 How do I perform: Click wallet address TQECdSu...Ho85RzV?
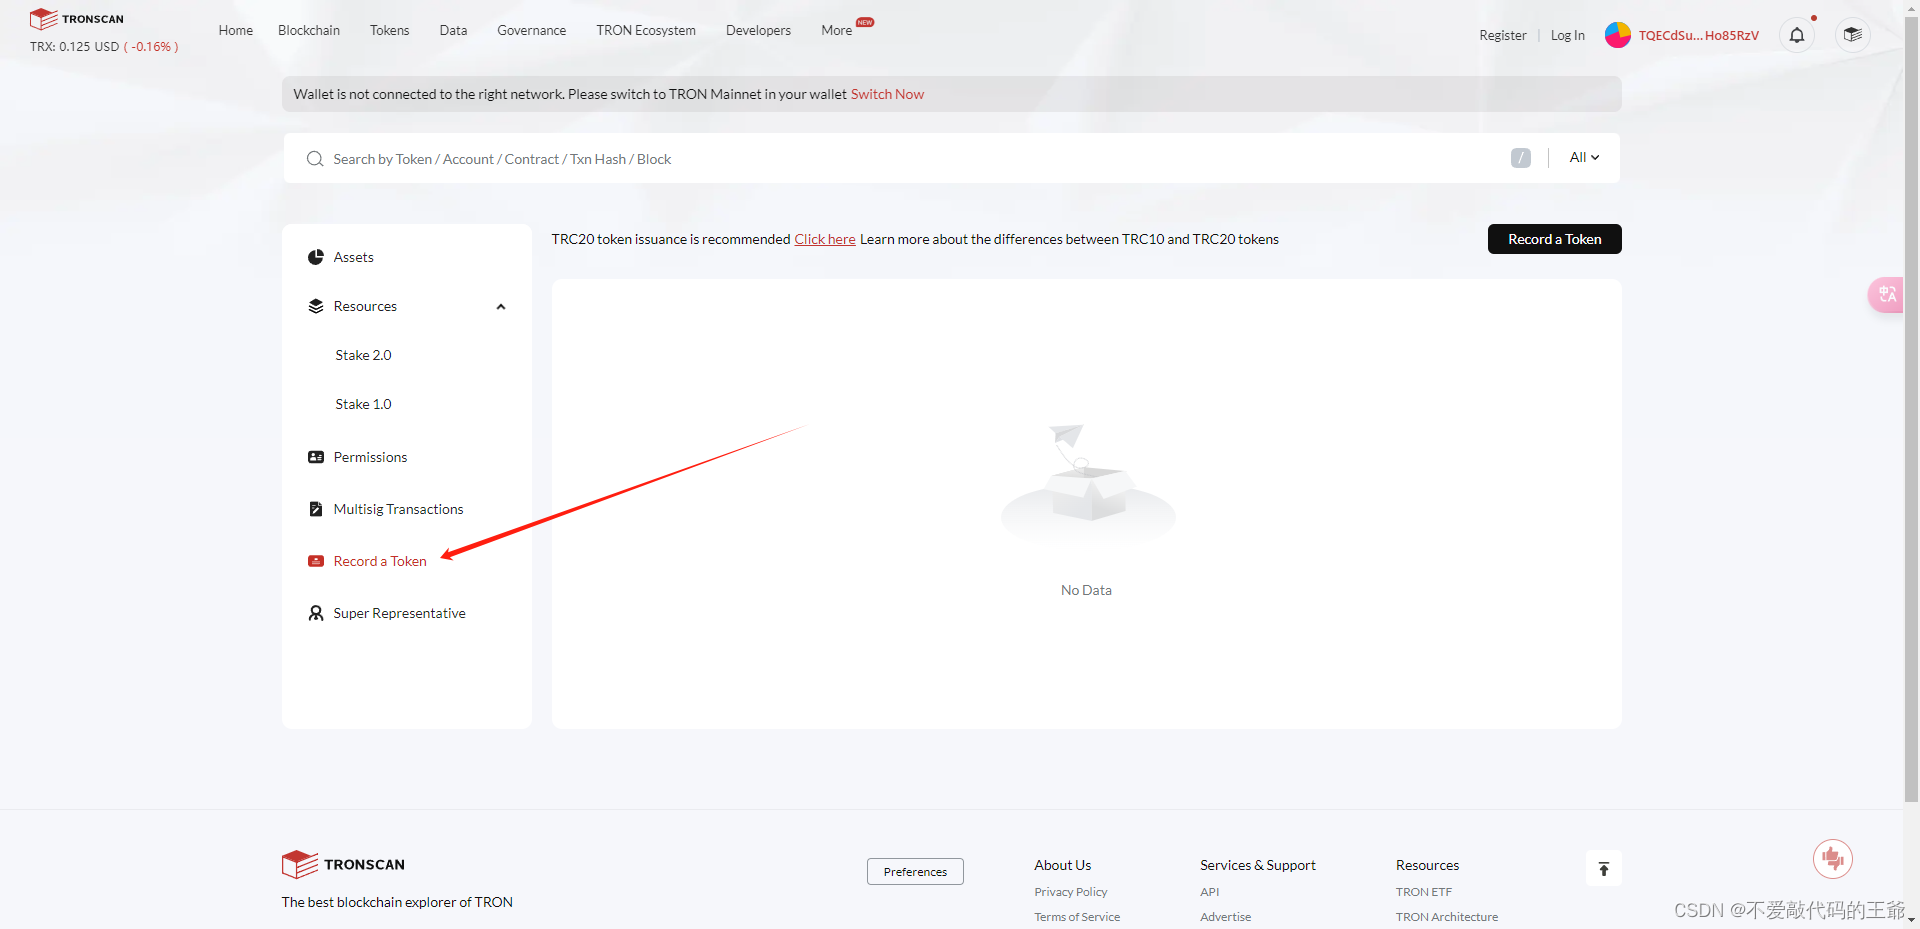1698,35
